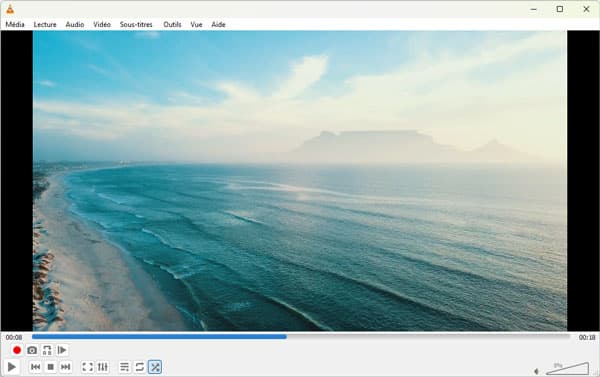Stop playback with the square icon
This screenshot has width=600, height=377.
coord(51,367)
